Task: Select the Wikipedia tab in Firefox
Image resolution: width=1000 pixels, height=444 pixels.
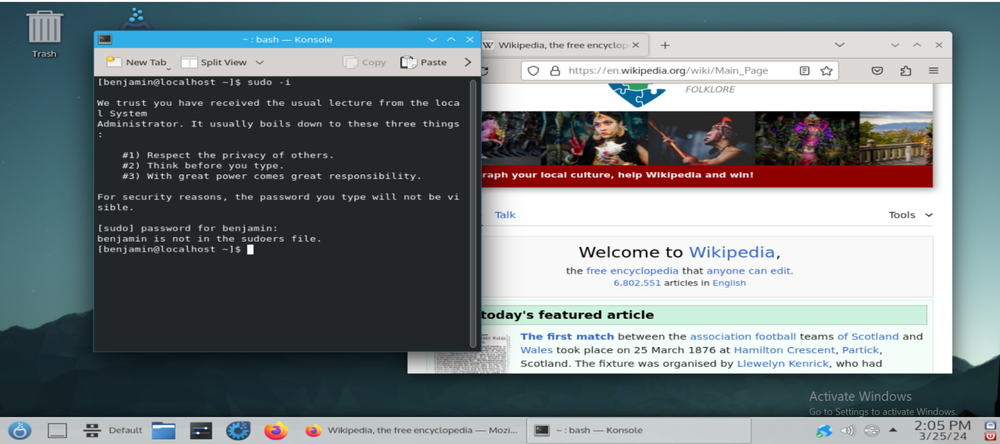Action: pyautogui.click(x=564, y=45)
